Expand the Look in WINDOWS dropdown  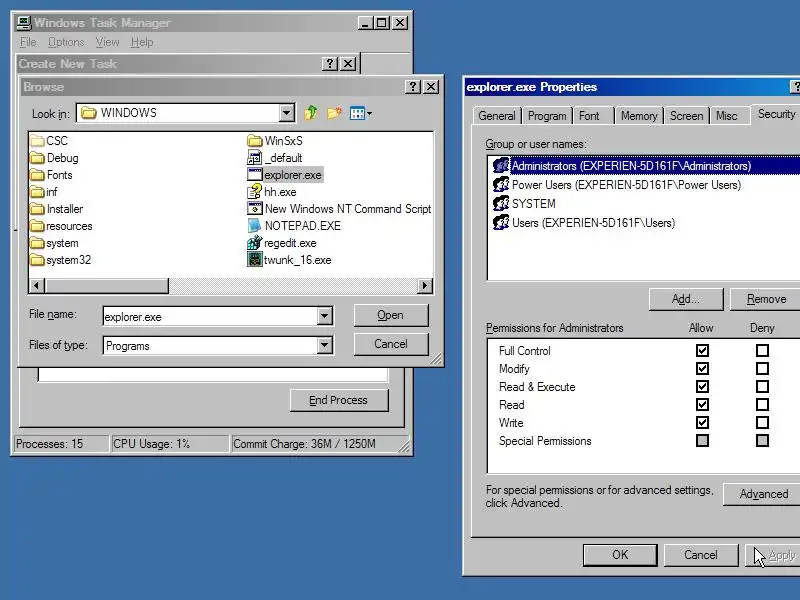tap(287, 113)
